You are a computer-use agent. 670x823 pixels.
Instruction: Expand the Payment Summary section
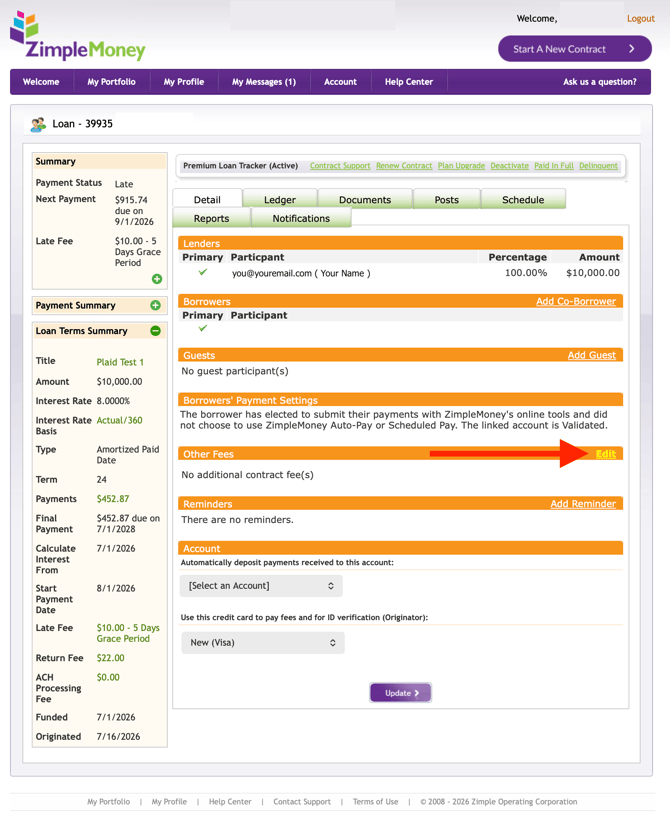coord(155,305)
